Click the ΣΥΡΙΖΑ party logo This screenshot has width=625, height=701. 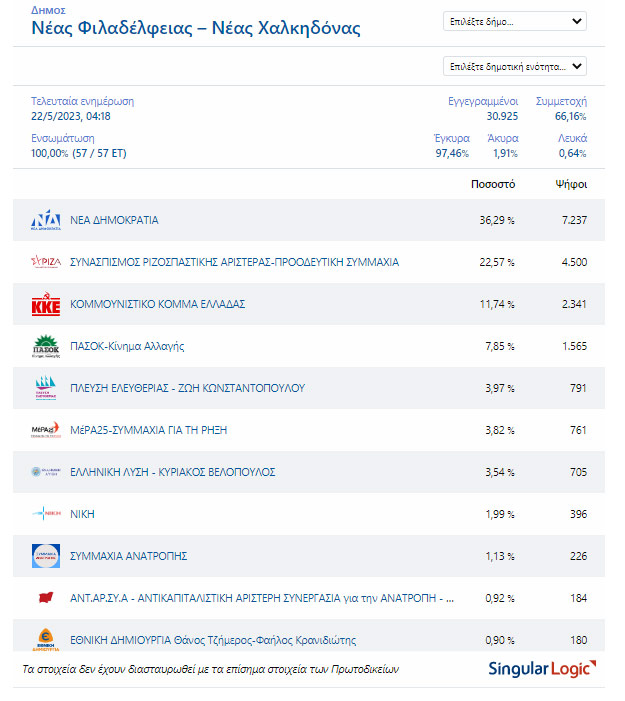tap(46, 262)
